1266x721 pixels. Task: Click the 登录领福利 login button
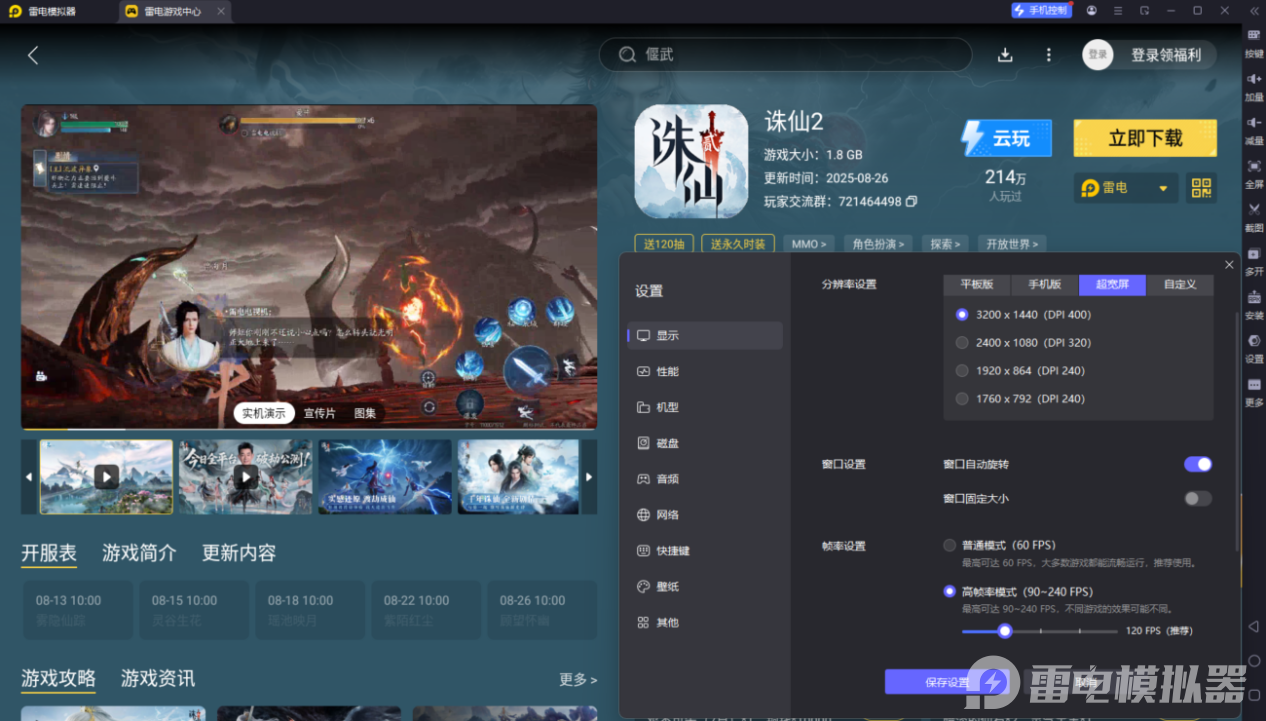pos(1166,55)
